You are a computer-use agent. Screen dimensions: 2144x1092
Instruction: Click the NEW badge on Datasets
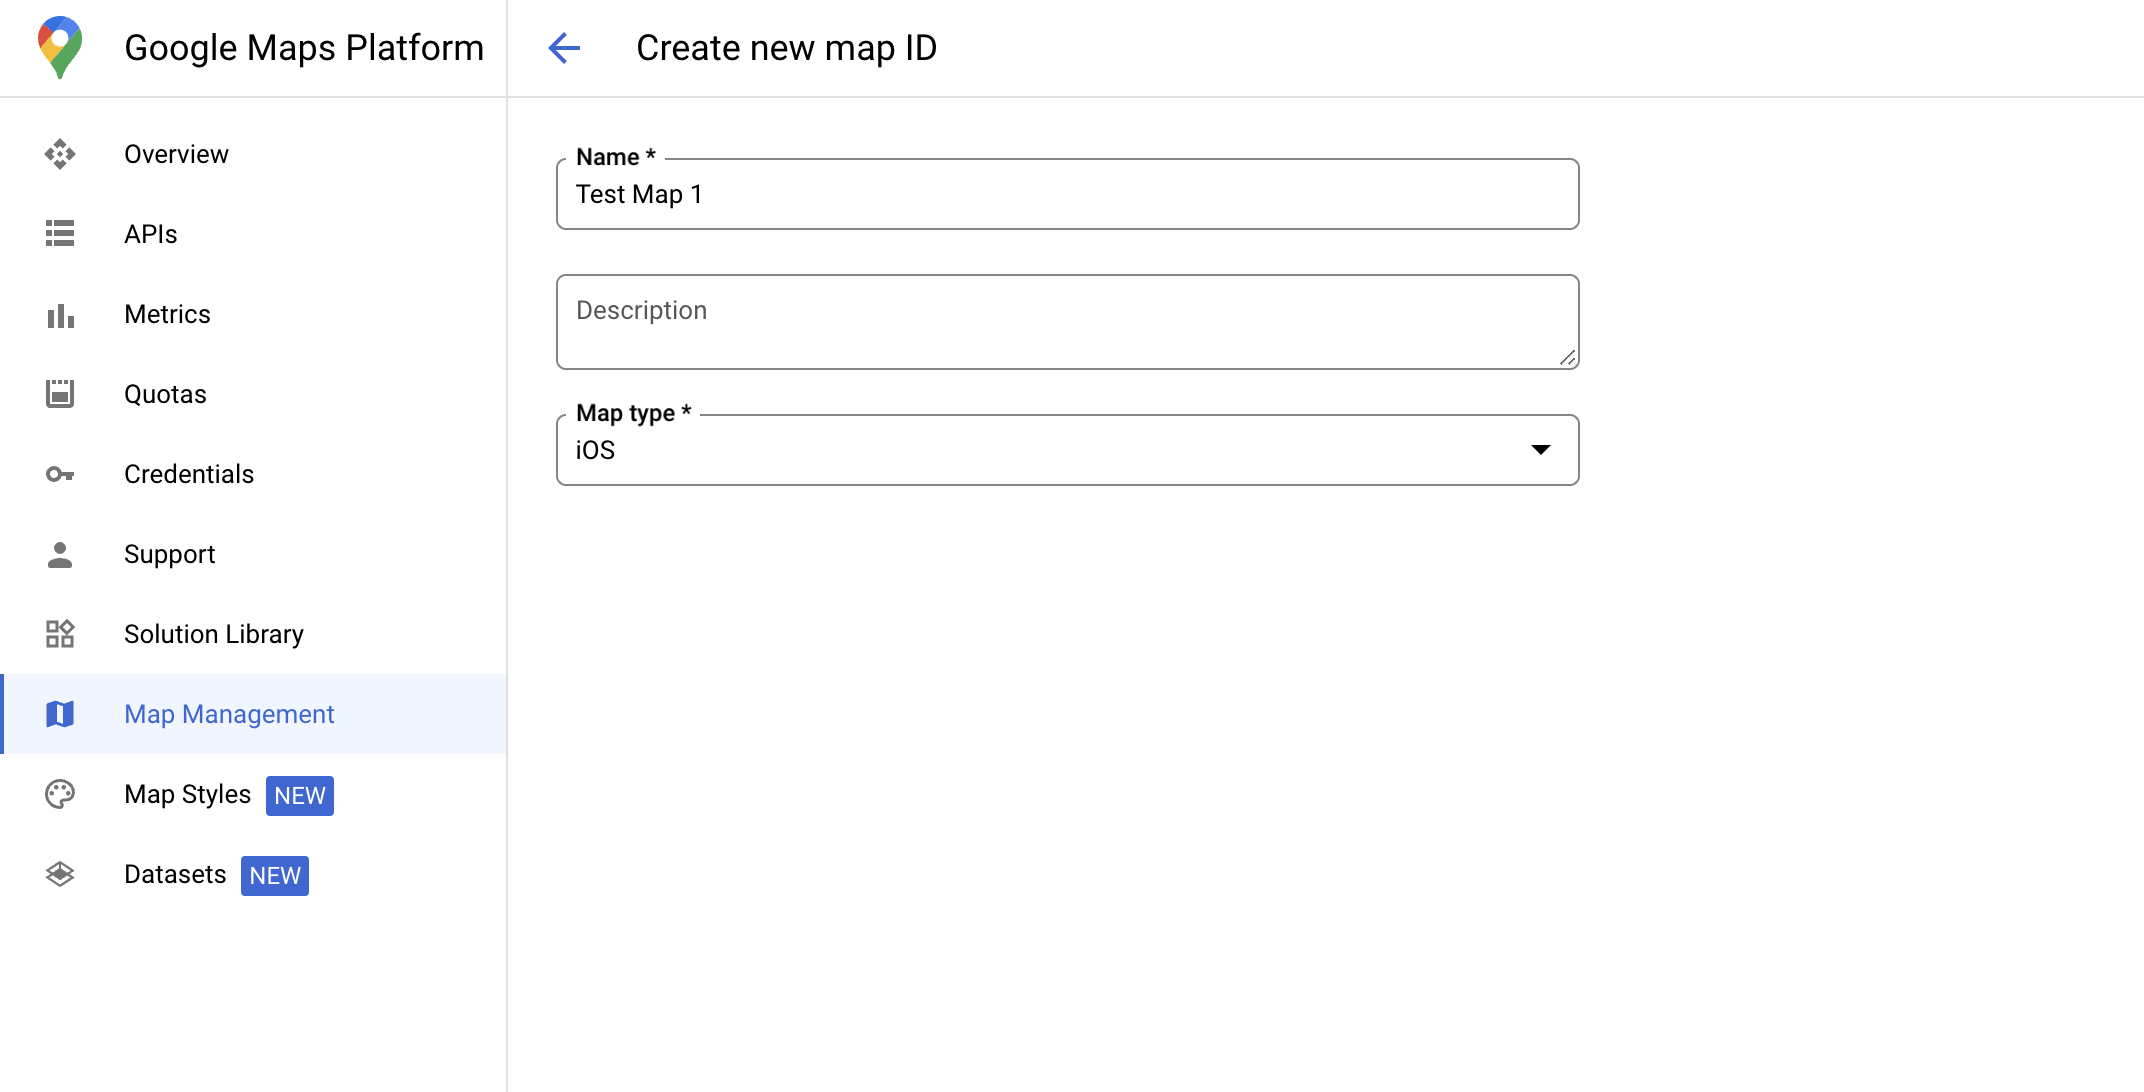click(274, 875)
